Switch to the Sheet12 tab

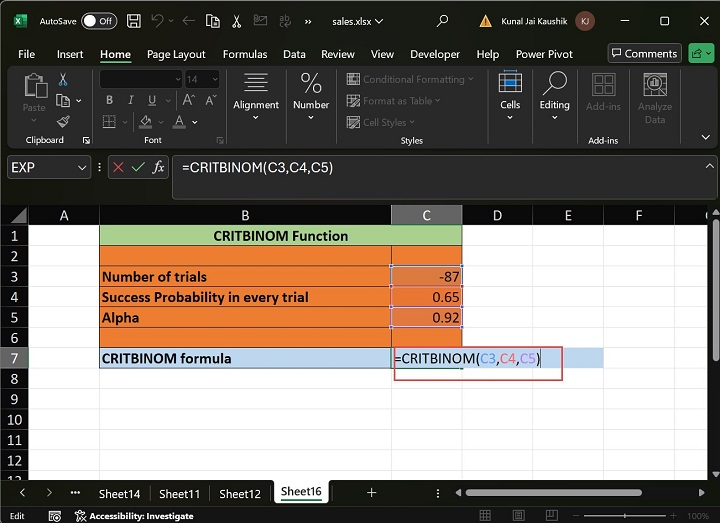click(x=240, y=493)
